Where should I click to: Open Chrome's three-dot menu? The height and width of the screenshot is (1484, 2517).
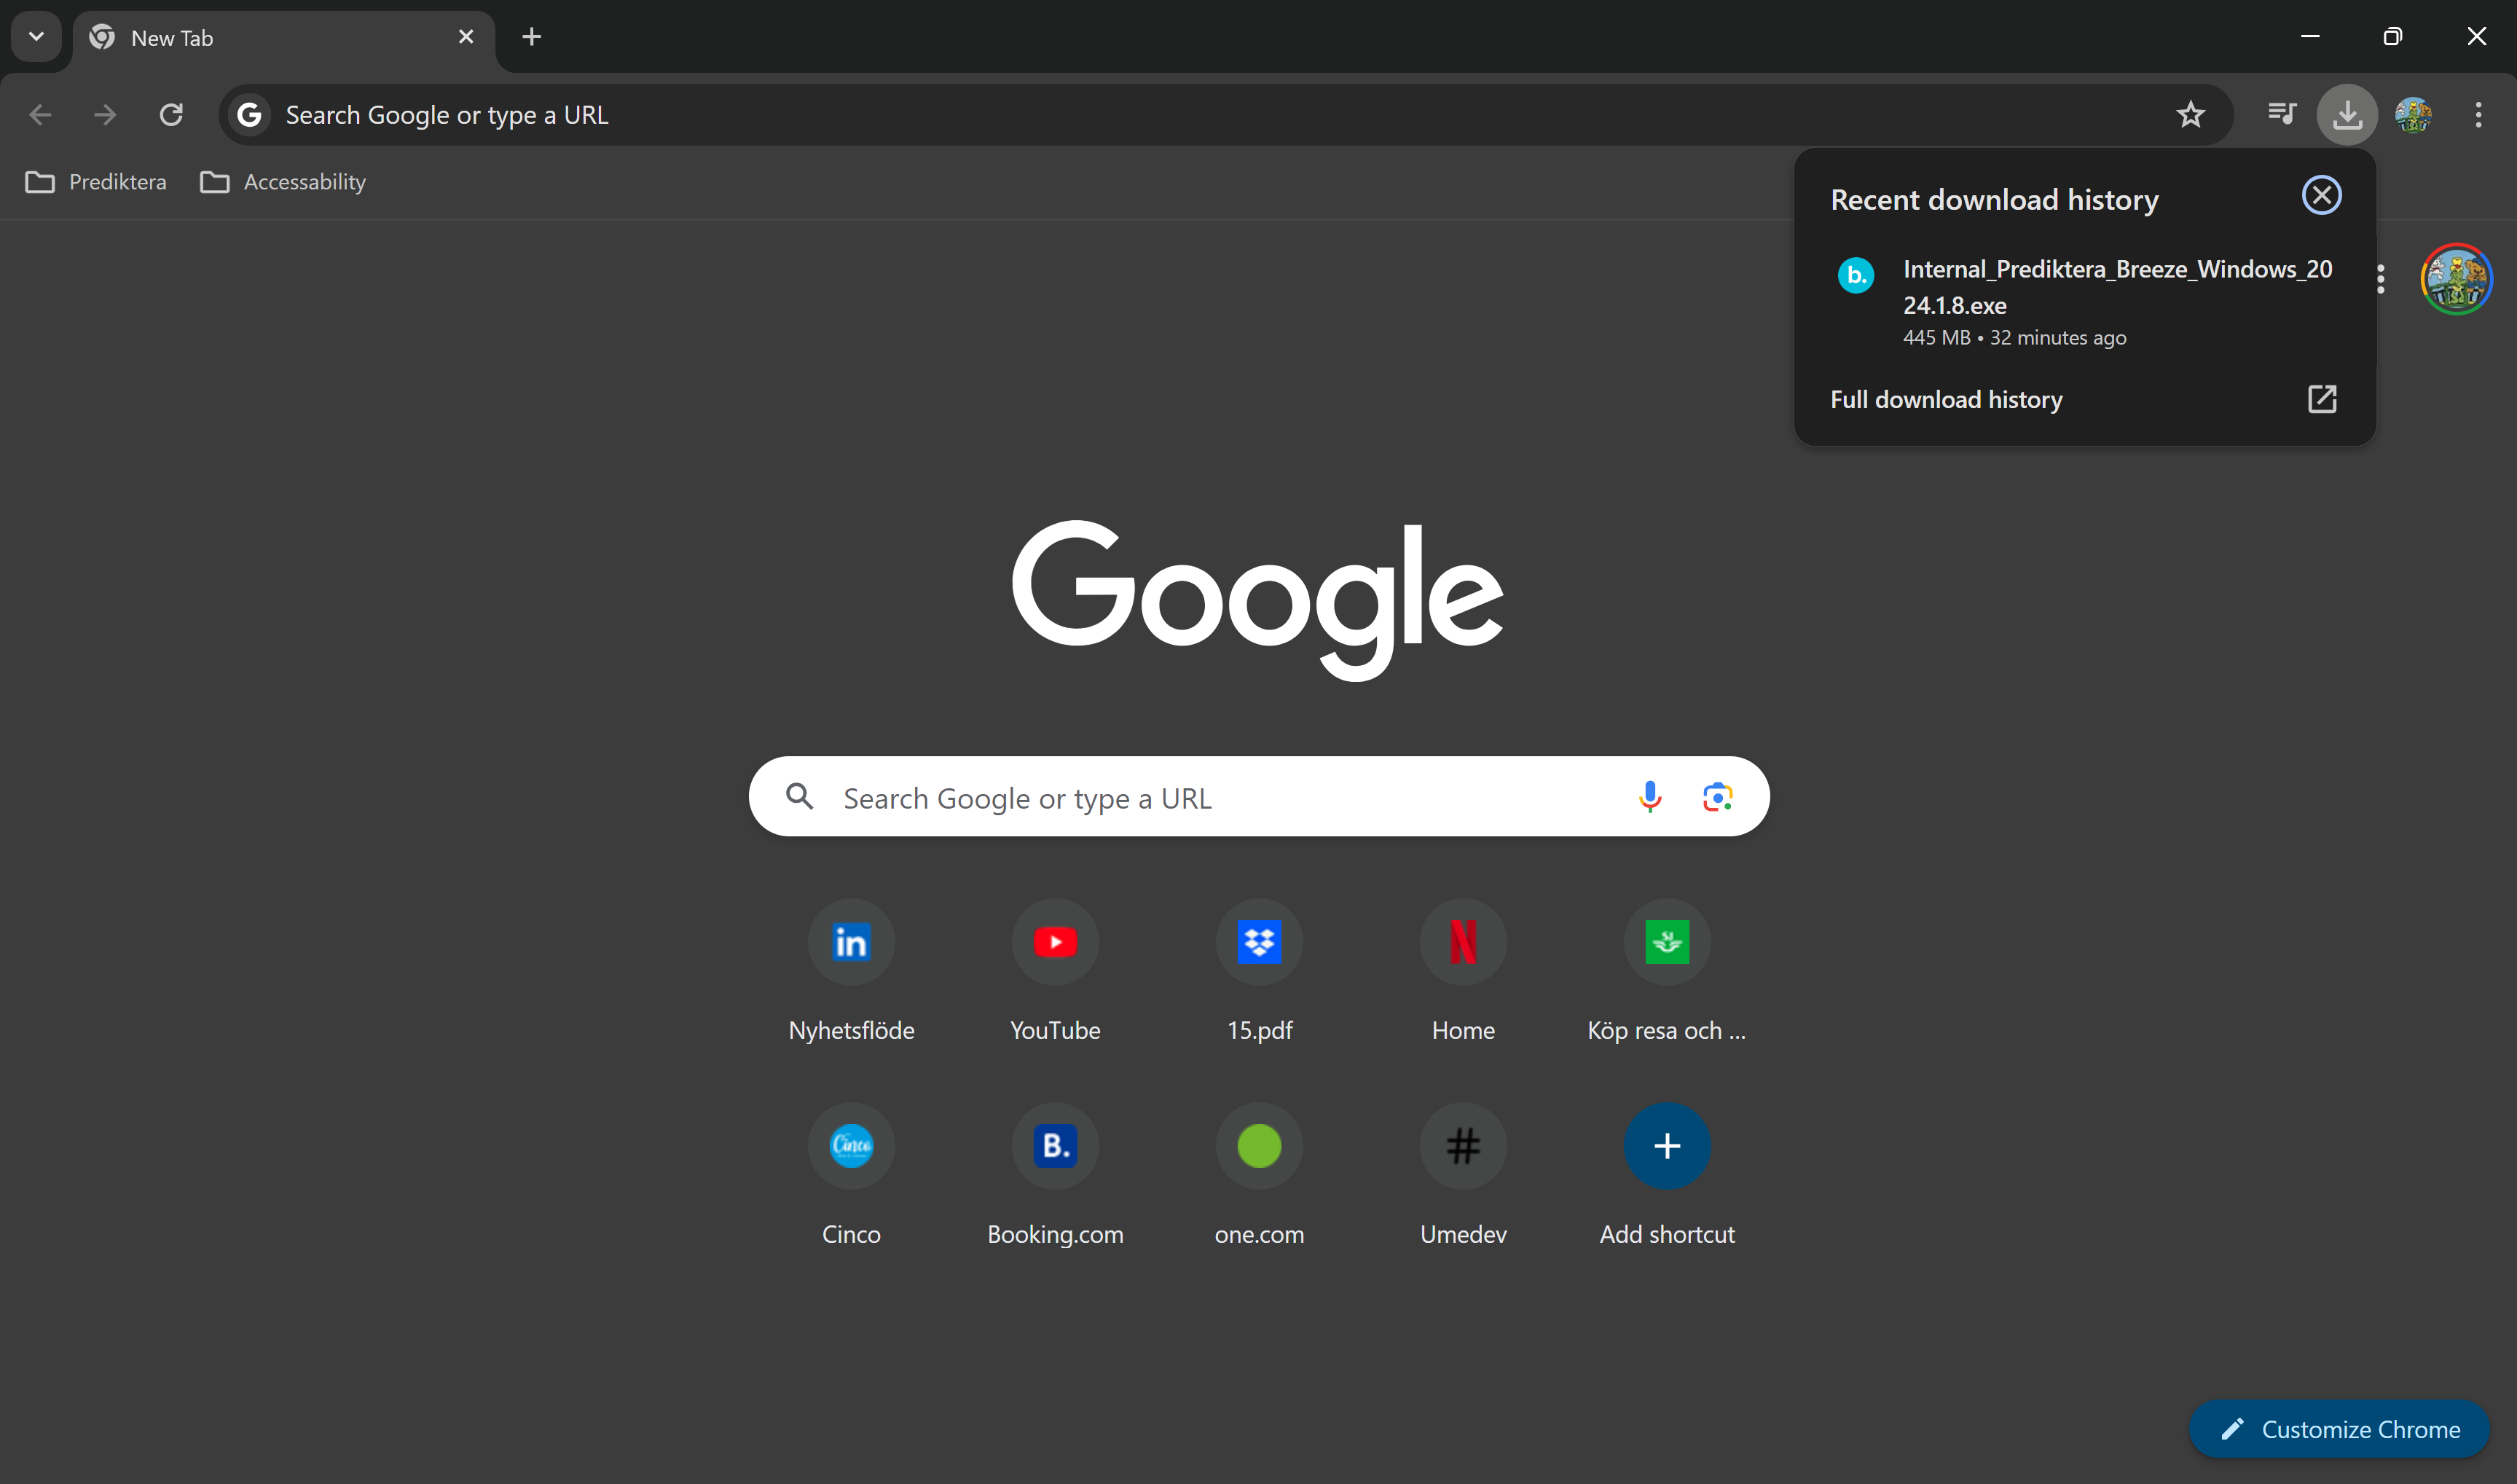2479,114
